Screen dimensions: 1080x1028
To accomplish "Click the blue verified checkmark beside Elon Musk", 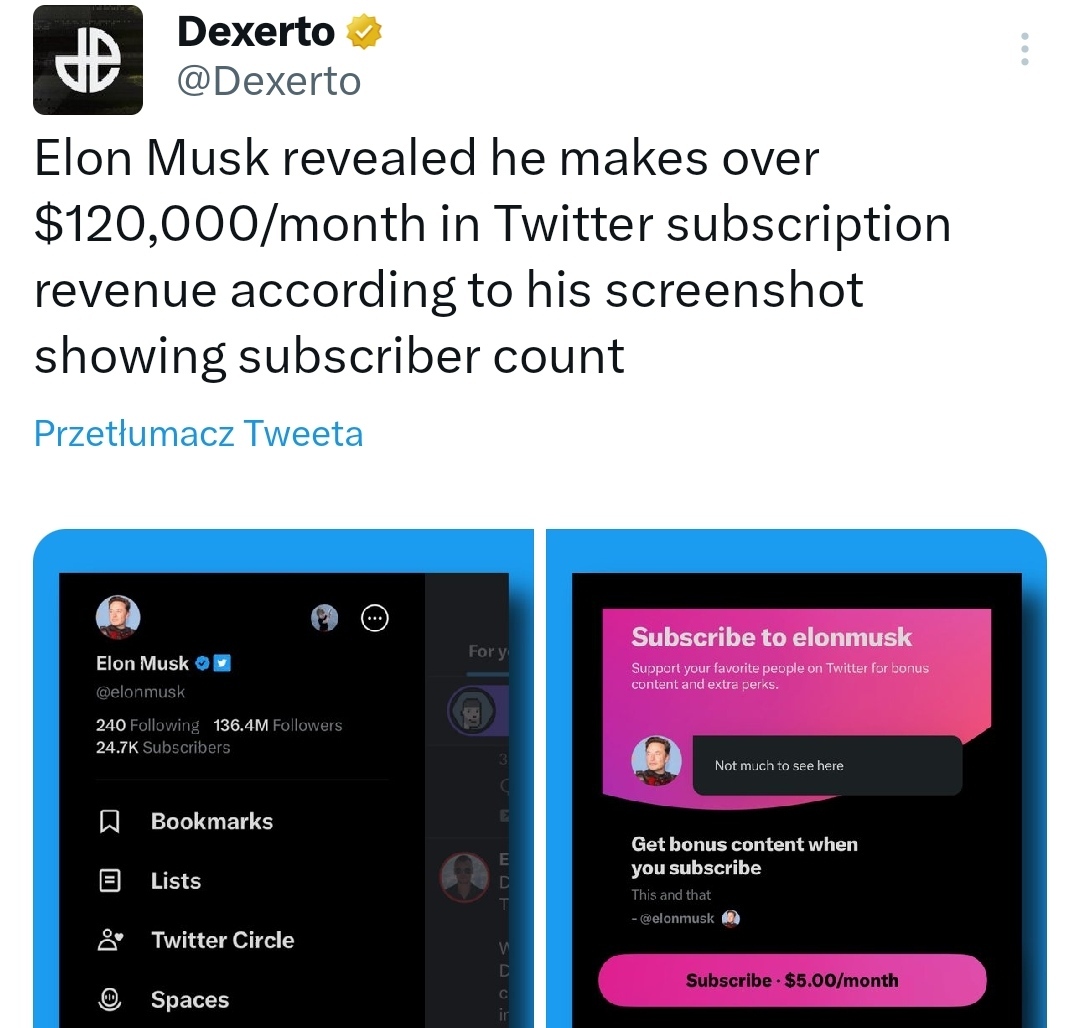I will coord(202,663).
